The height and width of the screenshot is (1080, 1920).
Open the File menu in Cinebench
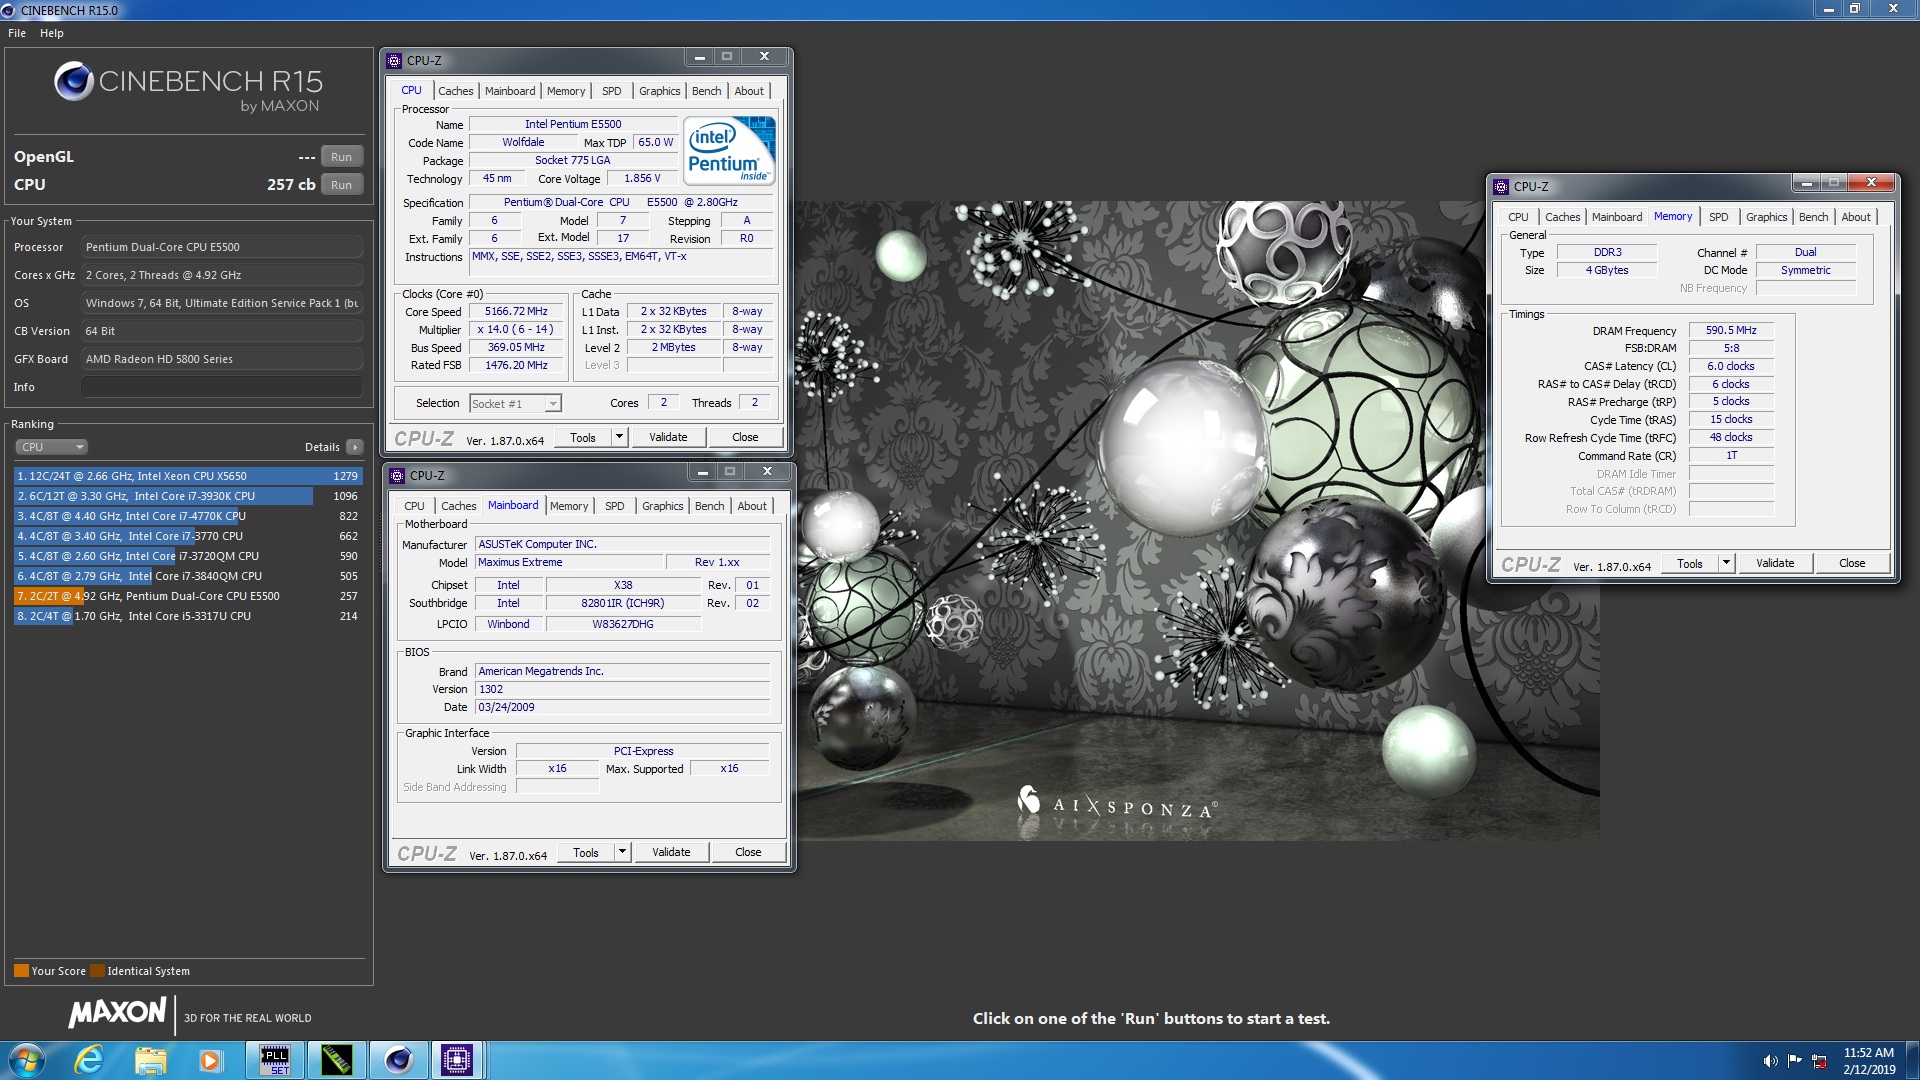[17, 33]
